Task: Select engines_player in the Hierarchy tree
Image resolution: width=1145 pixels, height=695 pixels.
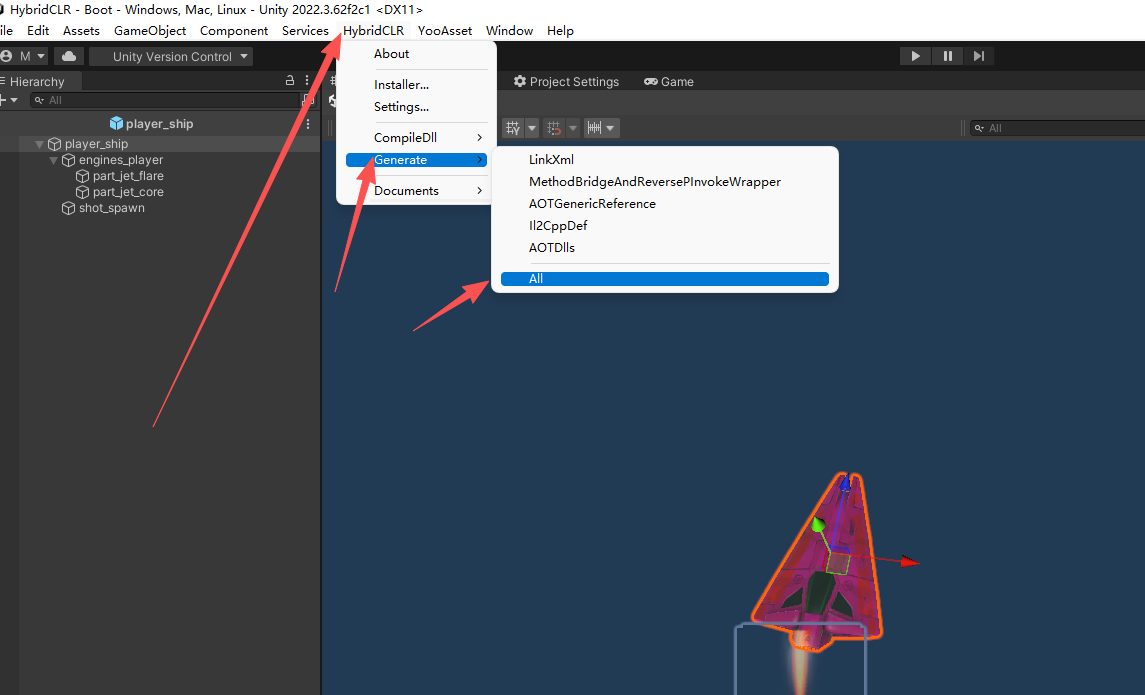Action: point(120,160)
